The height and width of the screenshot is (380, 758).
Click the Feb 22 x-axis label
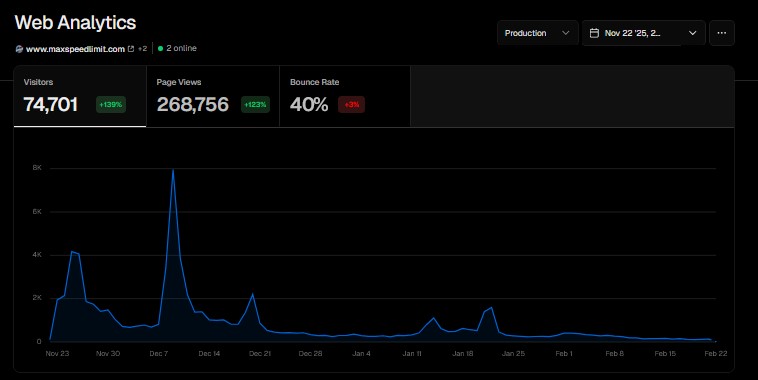(715, 353)
